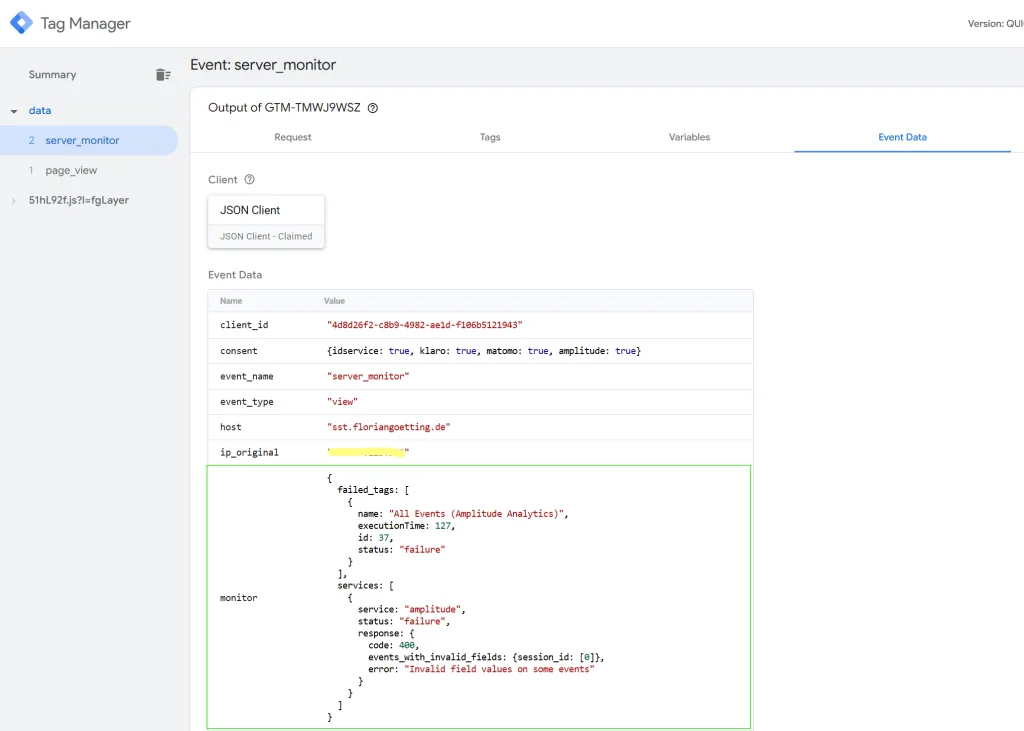
Task: Open the Variables tab
Action: pos(689,137)
